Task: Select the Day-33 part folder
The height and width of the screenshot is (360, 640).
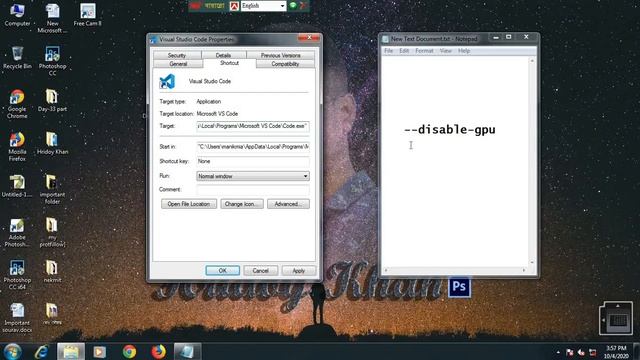Action: click(52, 100)
